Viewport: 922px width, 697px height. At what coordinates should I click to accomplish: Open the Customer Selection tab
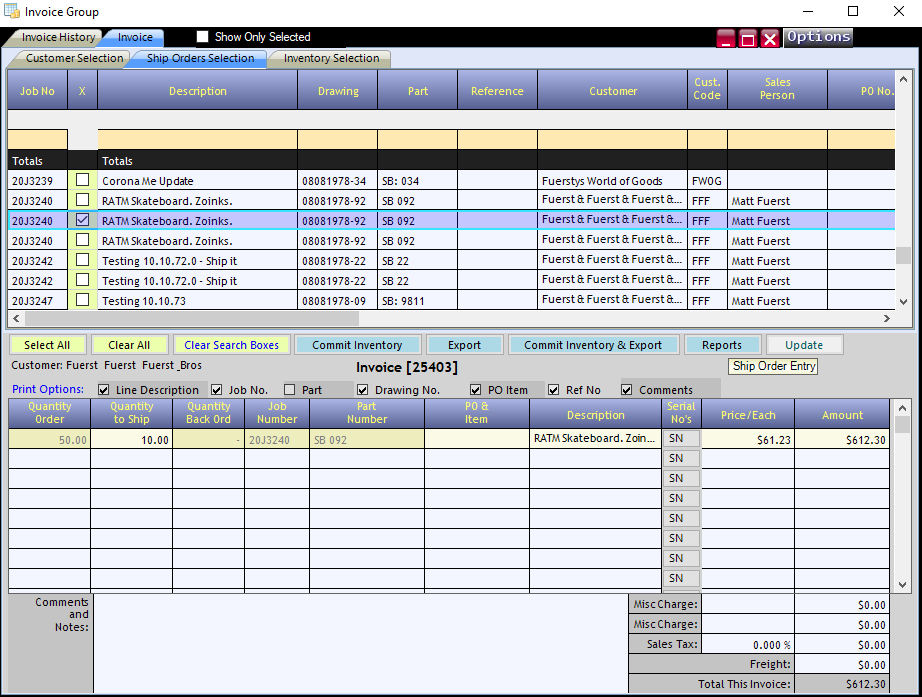click(x=74, y=58)
